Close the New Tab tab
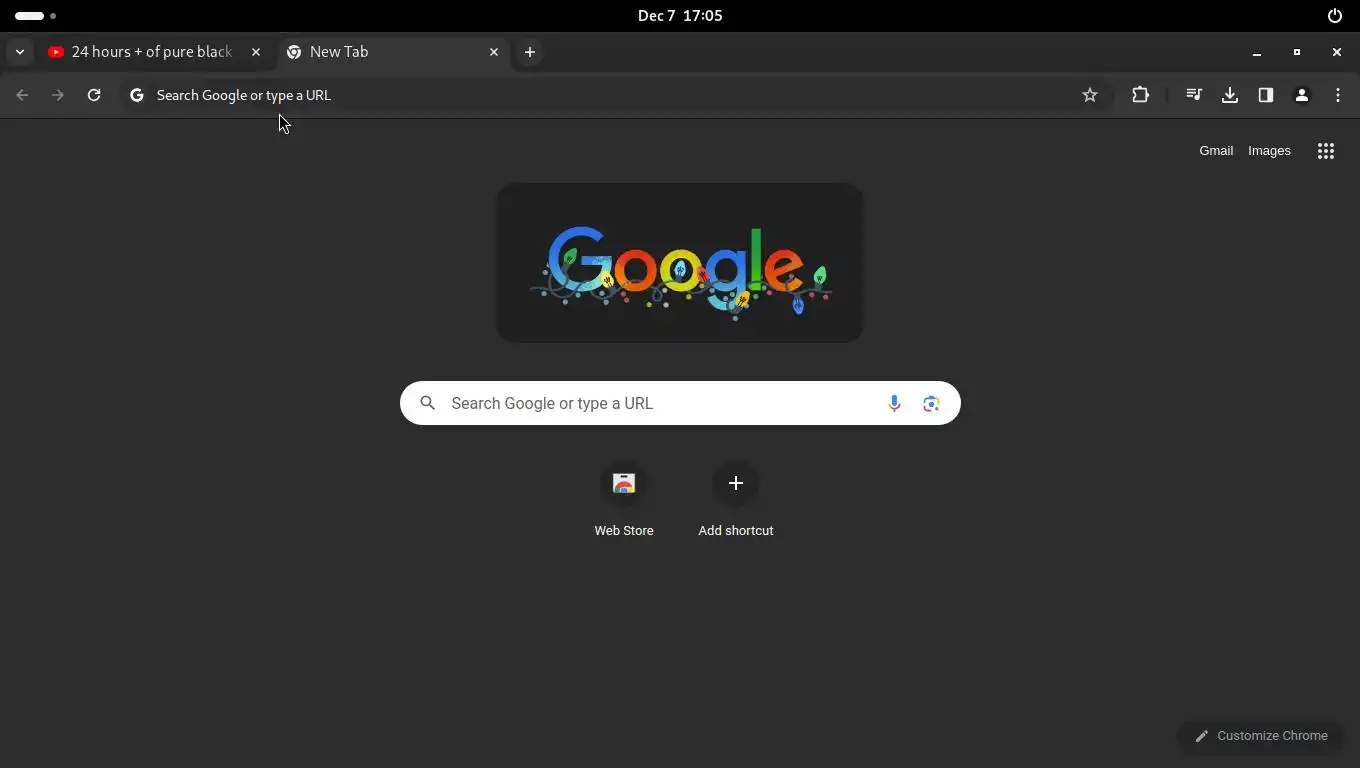1360x768 pixels. click(x=494, y=52)
